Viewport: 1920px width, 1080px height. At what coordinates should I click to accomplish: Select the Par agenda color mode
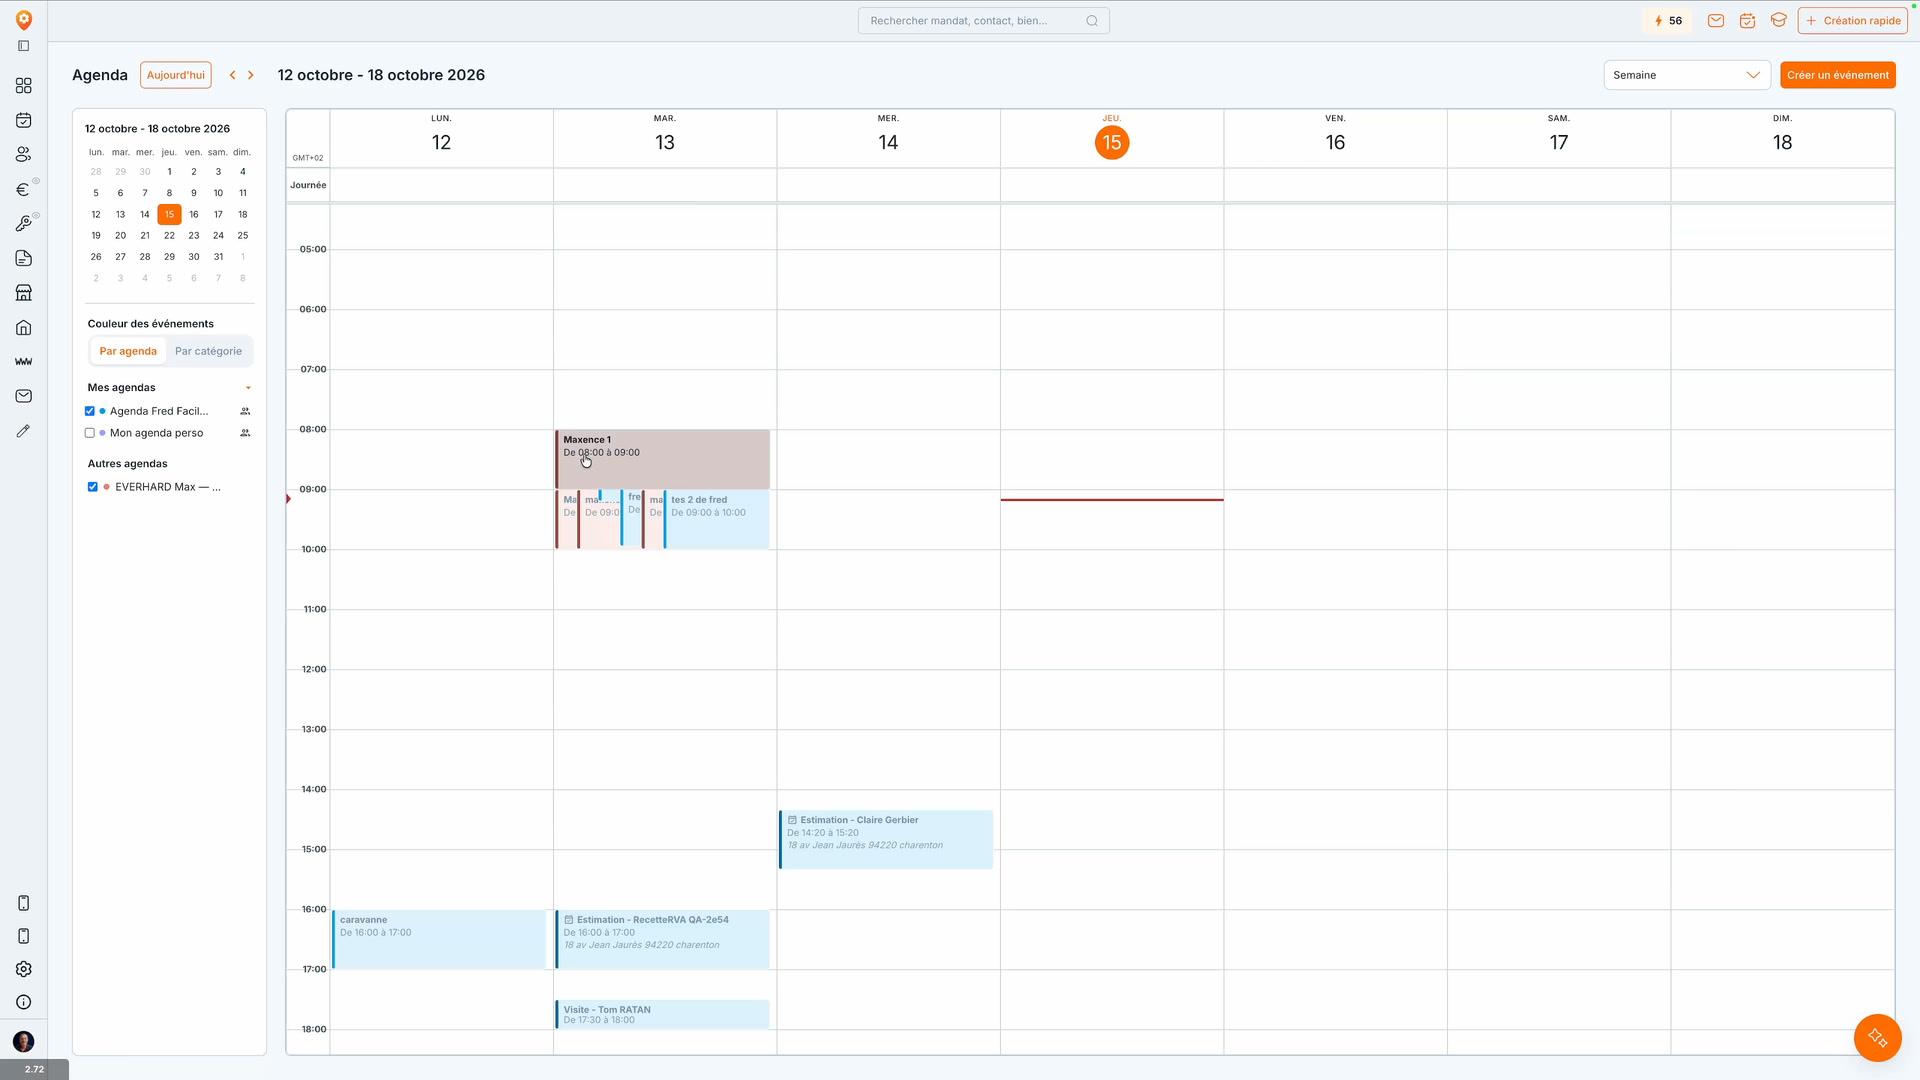pos(128,351)
